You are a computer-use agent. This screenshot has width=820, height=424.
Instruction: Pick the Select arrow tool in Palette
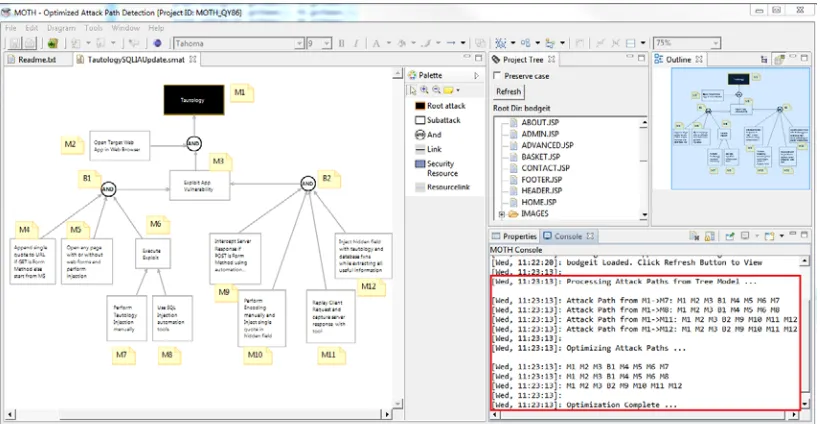coord(413,90)
